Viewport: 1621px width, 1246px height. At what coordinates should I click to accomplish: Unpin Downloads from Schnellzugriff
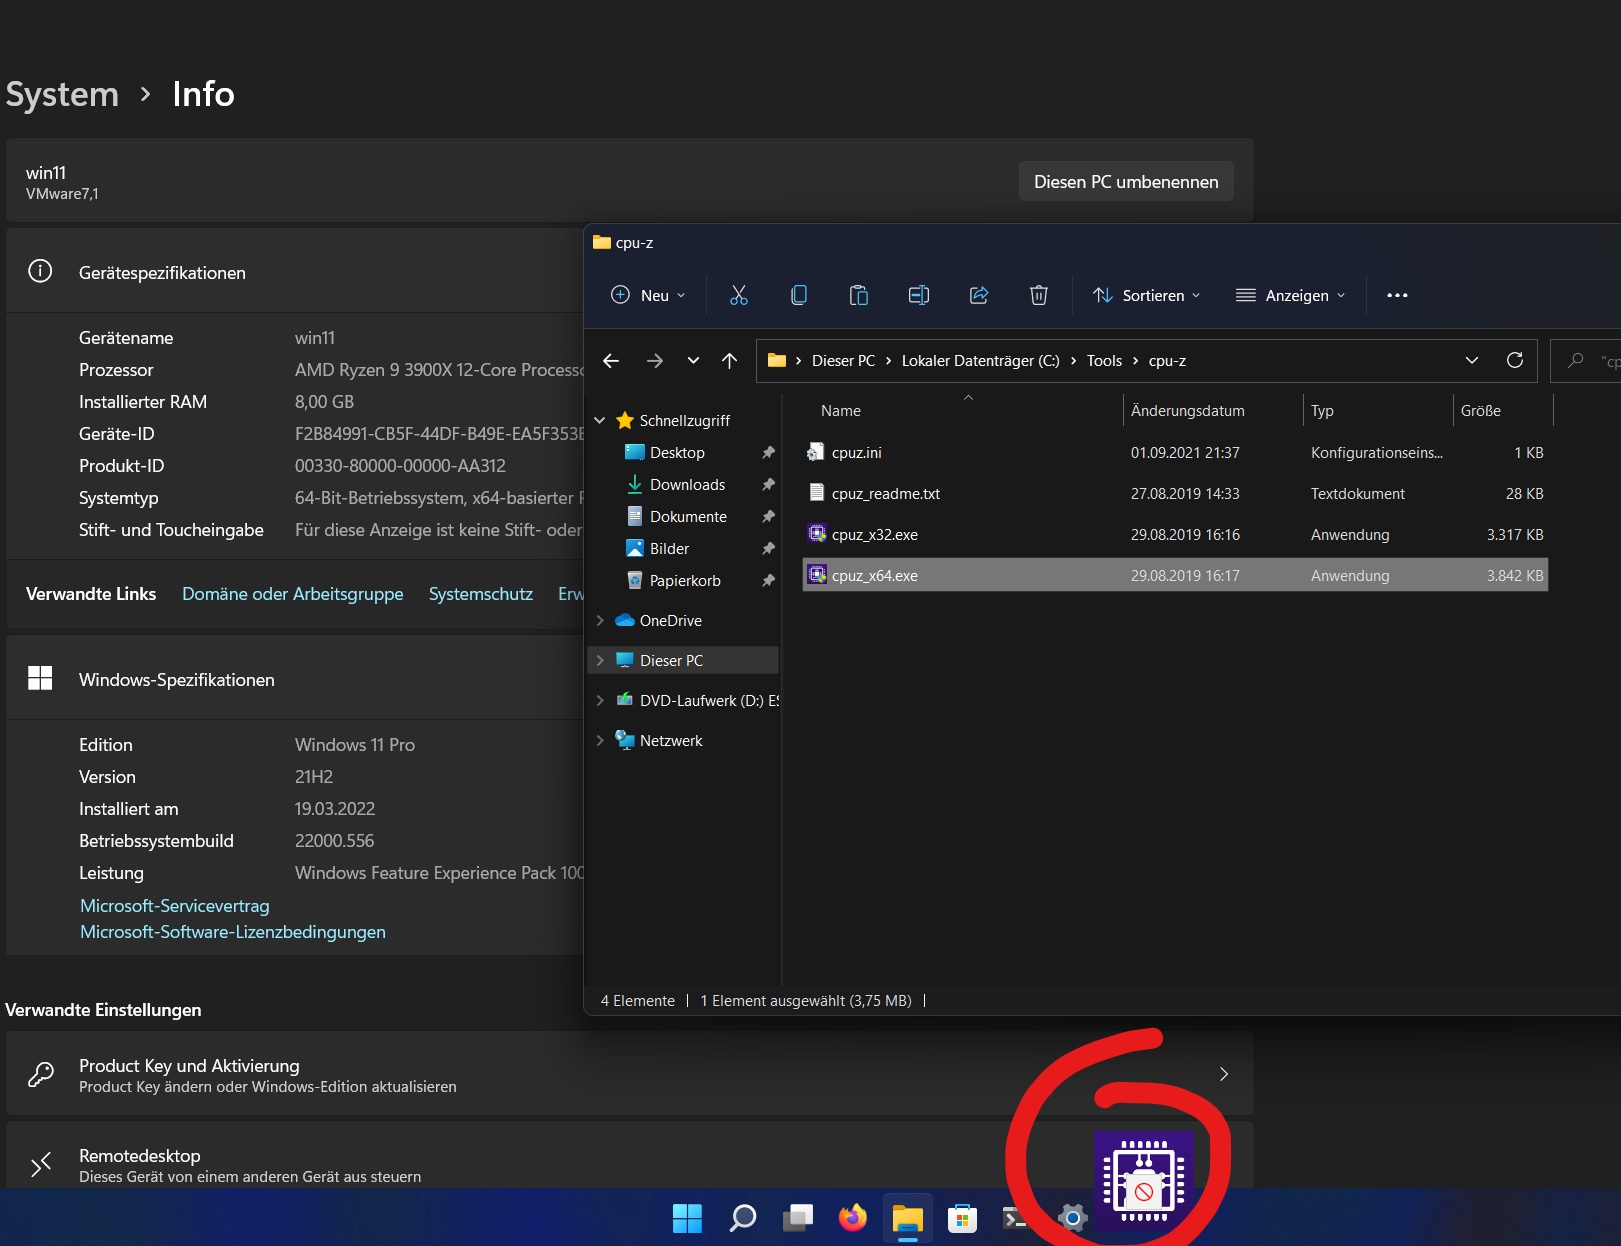point(767,484)
